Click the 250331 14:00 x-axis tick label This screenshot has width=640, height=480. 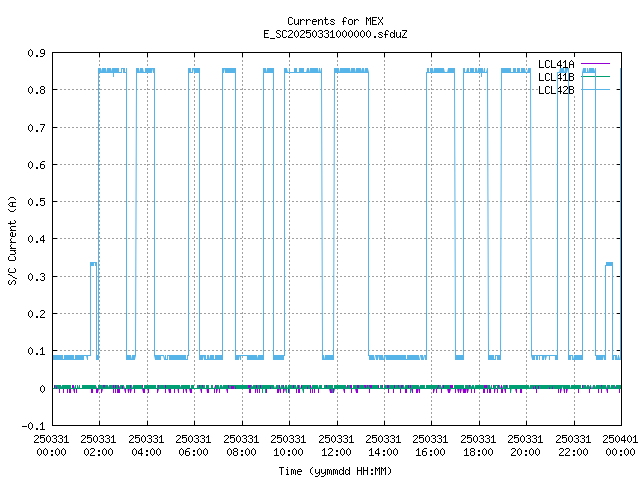(383, 446)
